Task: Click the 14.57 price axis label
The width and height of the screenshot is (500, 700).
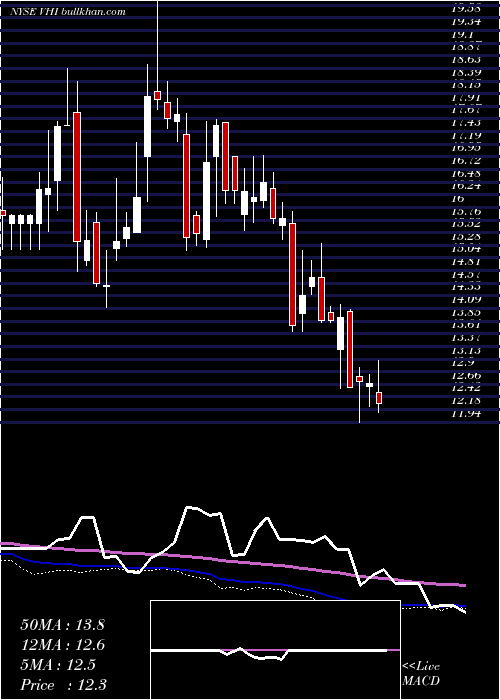Action: tap(466, 274)
